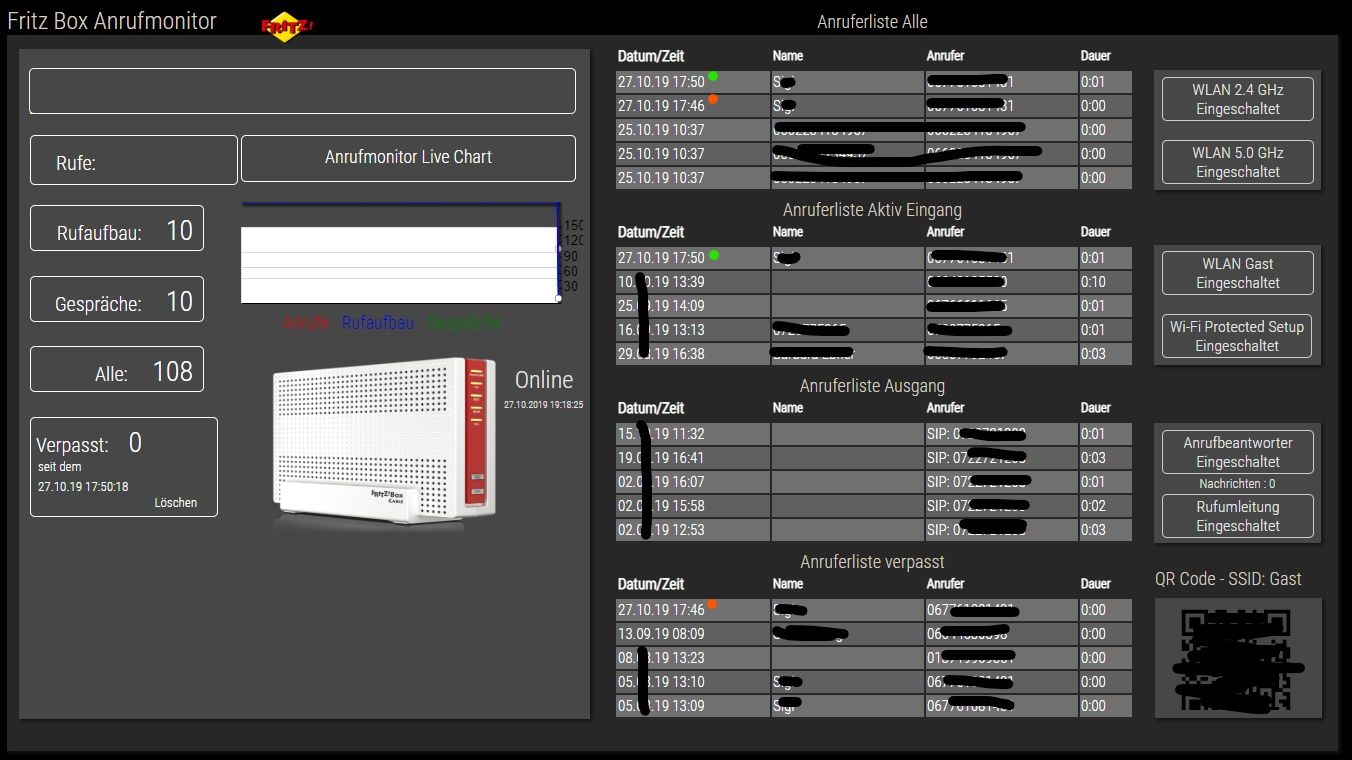Click green dot in Anruferliste Aktiv Eingang
Image resolution: width=1352 pixels, height=760 pixels.
pyautogui.click(x=713, y=255)
